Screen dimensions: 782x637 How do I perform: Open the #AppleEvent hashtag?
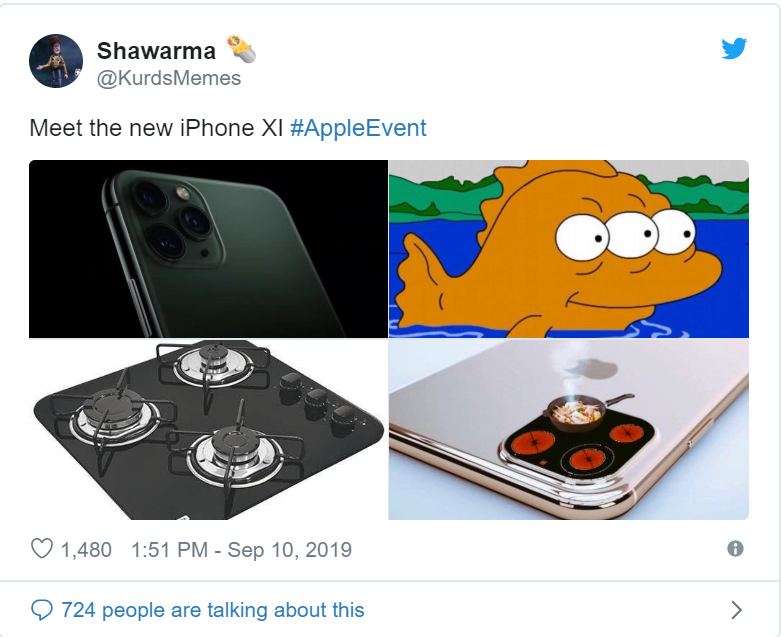pyautogui.click(x=358, y=128)
